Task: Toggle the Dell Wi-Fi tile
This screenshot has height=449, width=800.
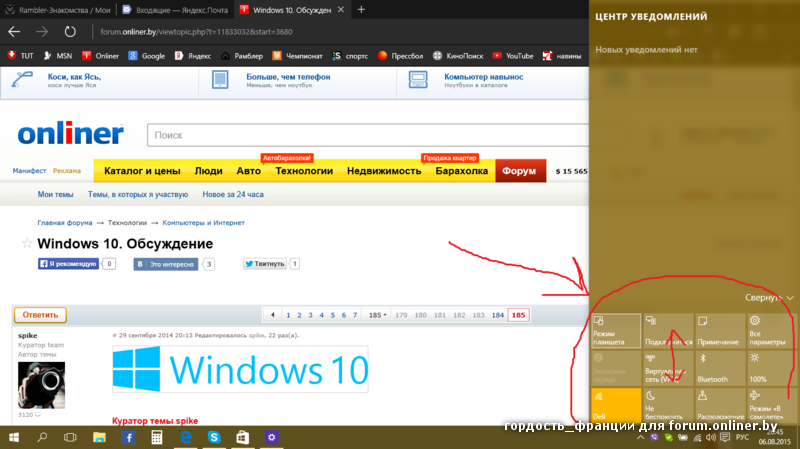Action: [x=616, y=406]
